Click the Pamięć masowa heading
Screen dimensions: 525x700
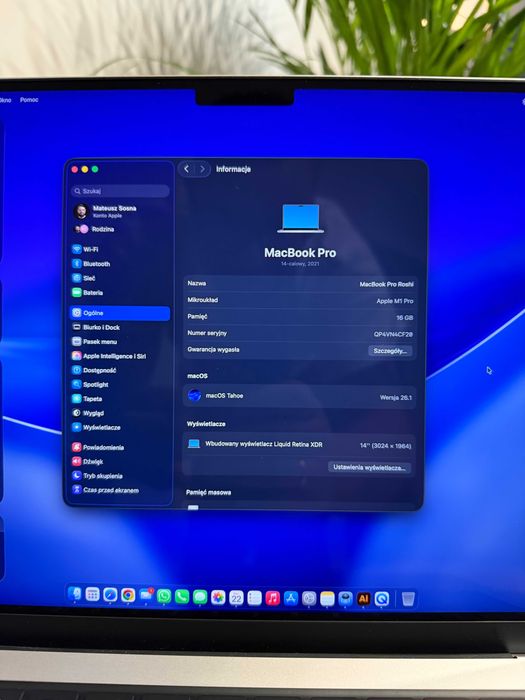(208, 492)
